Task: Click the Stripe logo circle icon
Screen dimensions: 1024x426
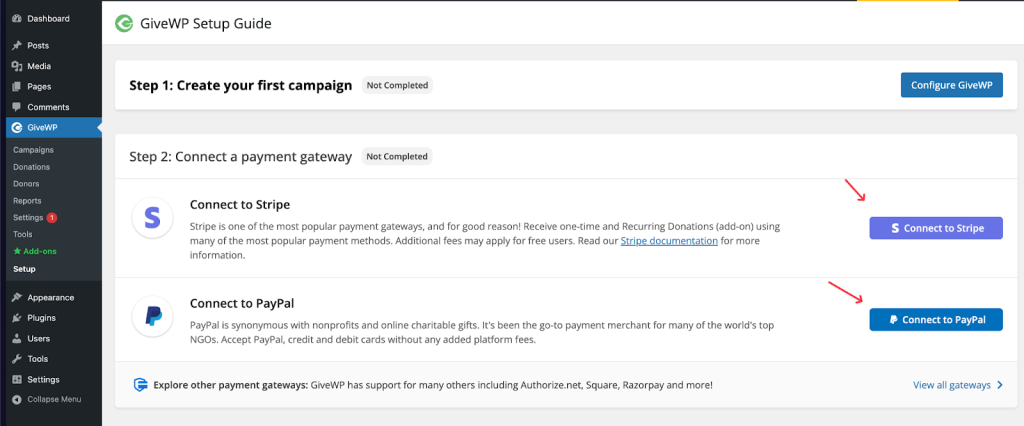Action: pyautogui.click(x=152, y=219)
